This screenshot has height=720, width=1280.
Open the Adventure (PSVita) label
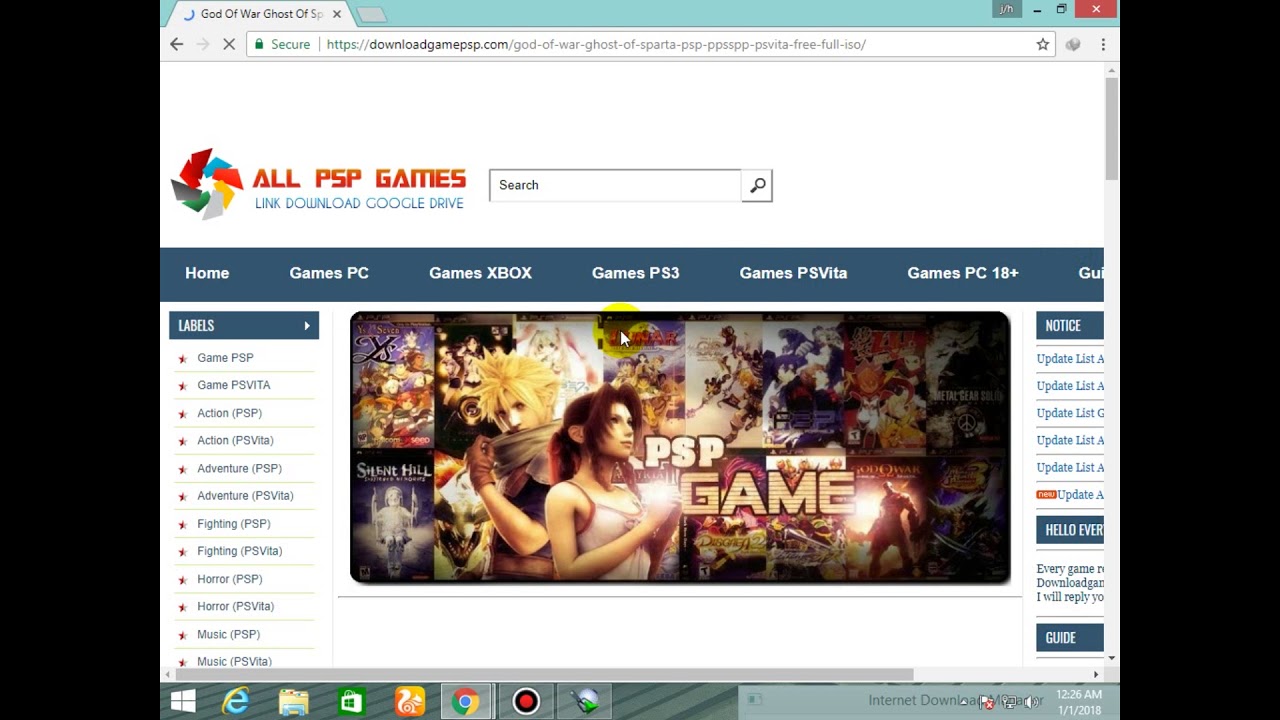[x=245, y=496]
